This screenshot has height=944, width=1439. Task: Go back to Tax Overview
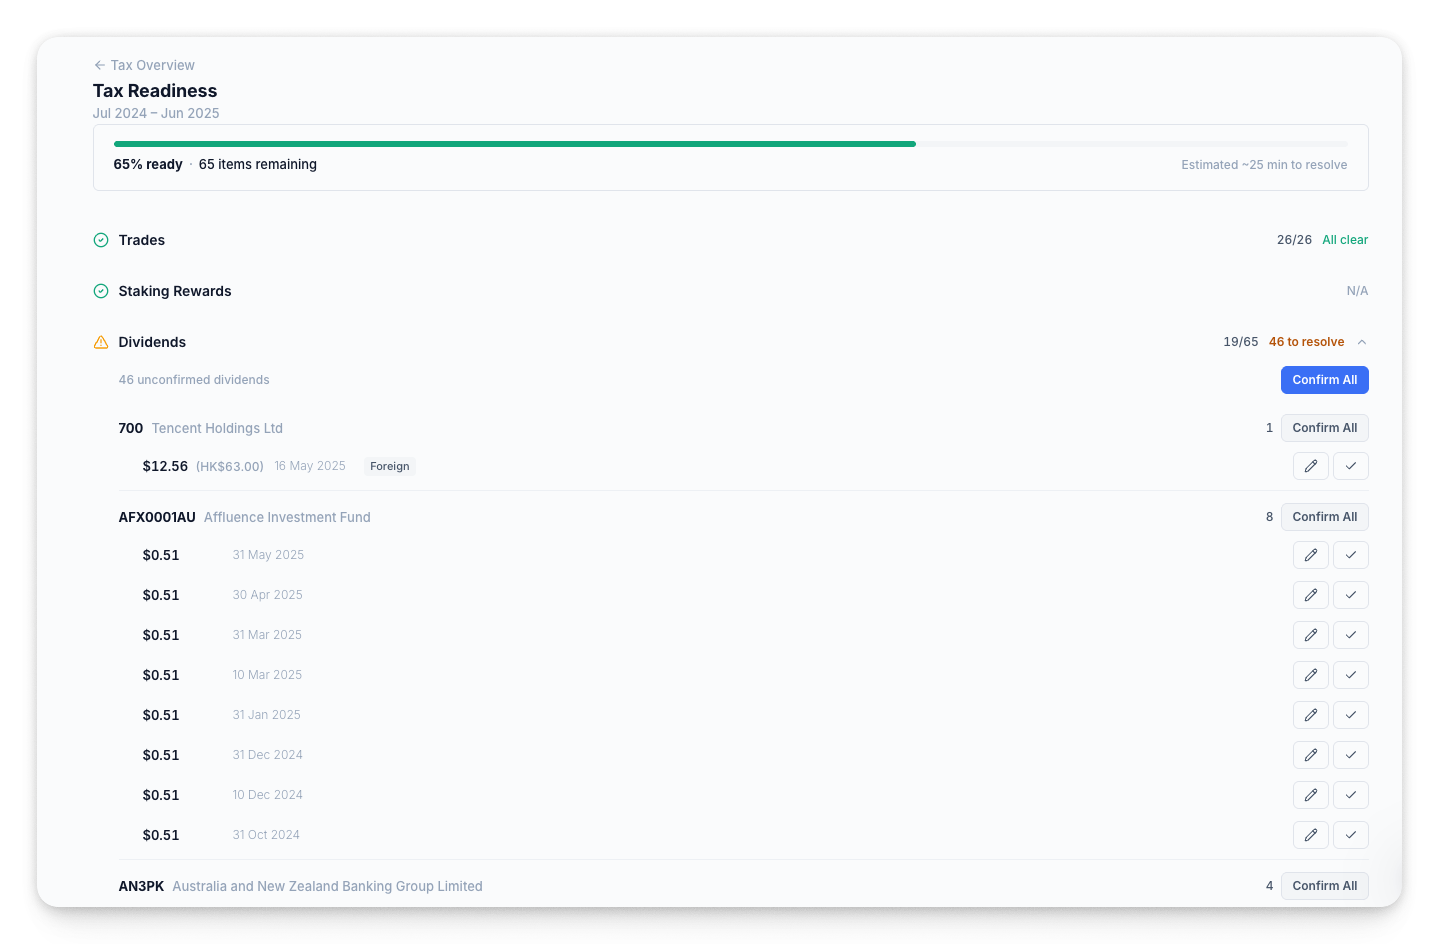point(144,65)
